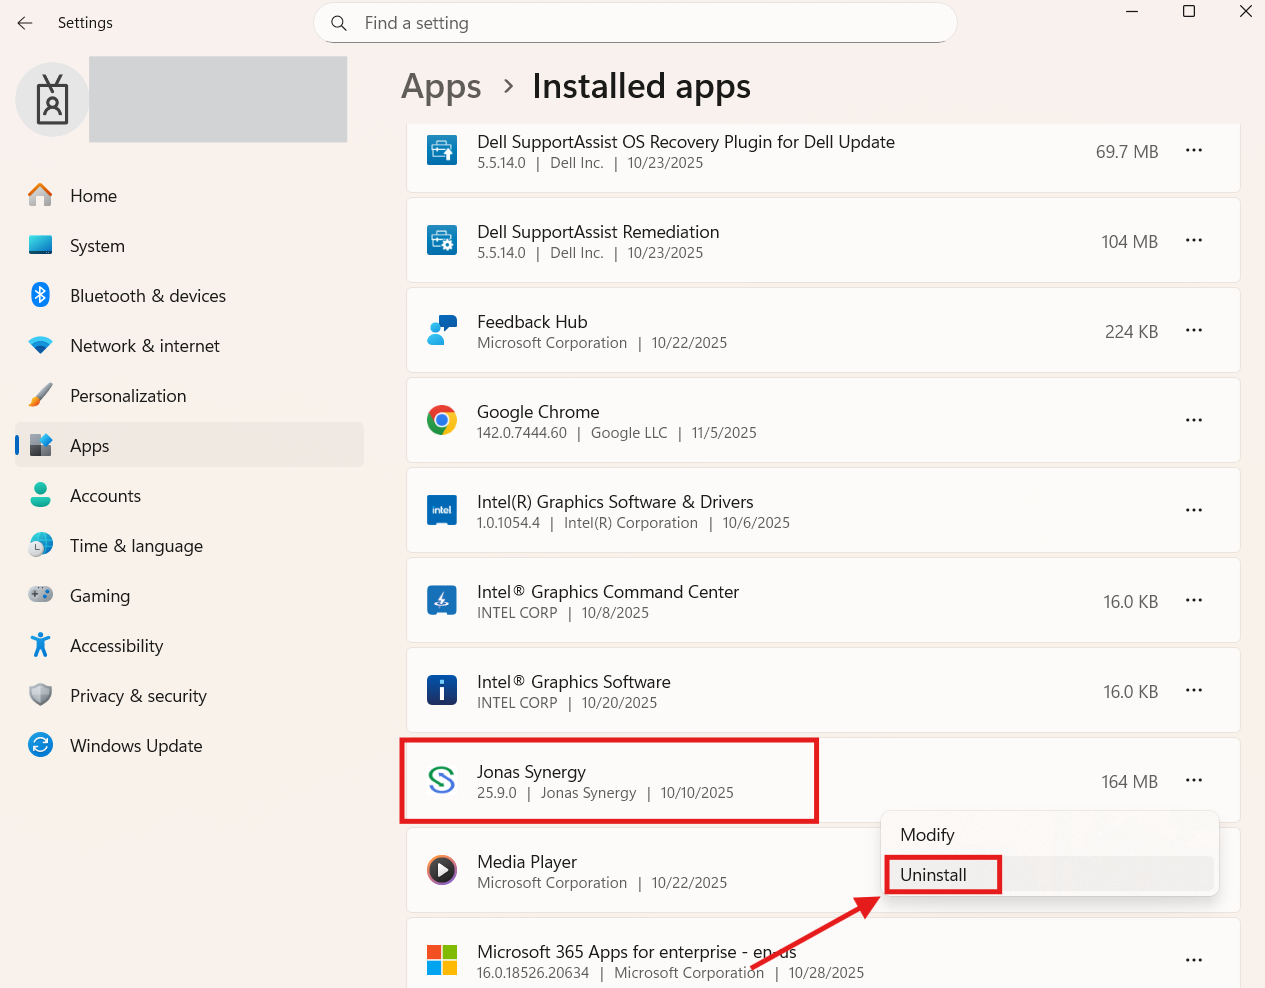This screenshot has height=988, width=1265.
Task: Click the Personalization paintbrush icon
Action: [x=40, y=395]
